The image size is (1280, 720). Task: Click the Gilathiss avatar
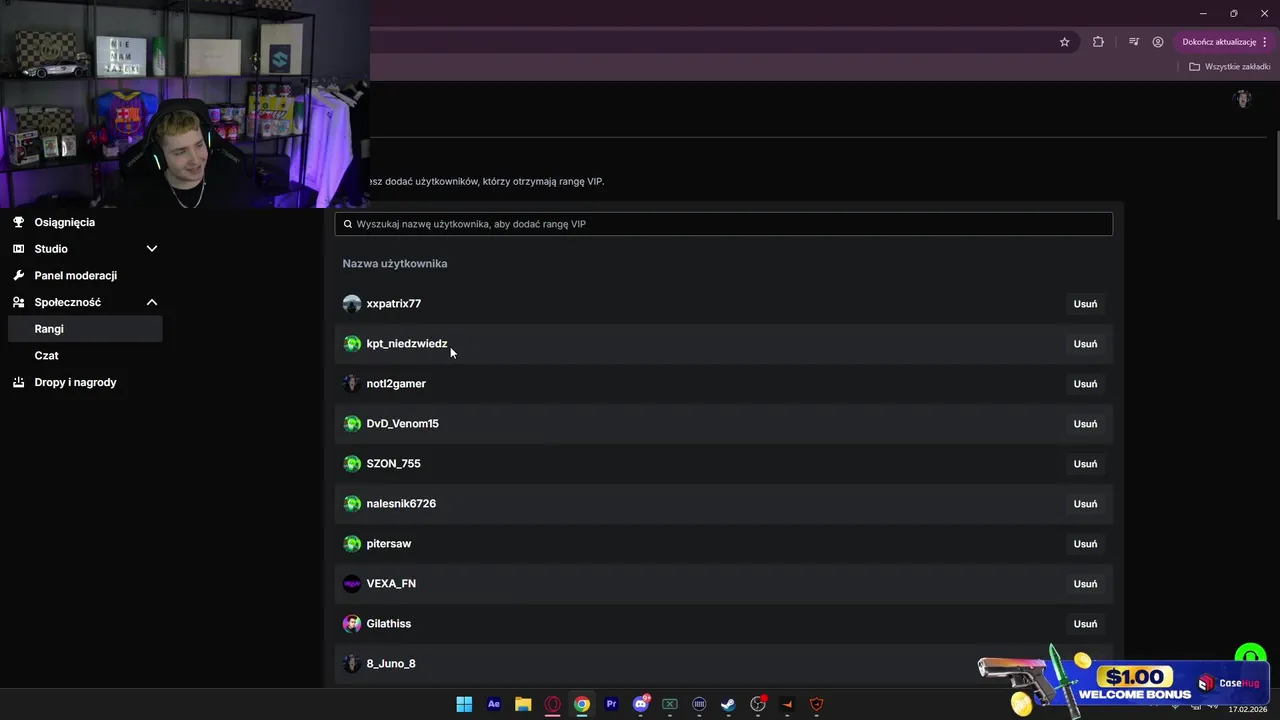click(x=352, y=624)
